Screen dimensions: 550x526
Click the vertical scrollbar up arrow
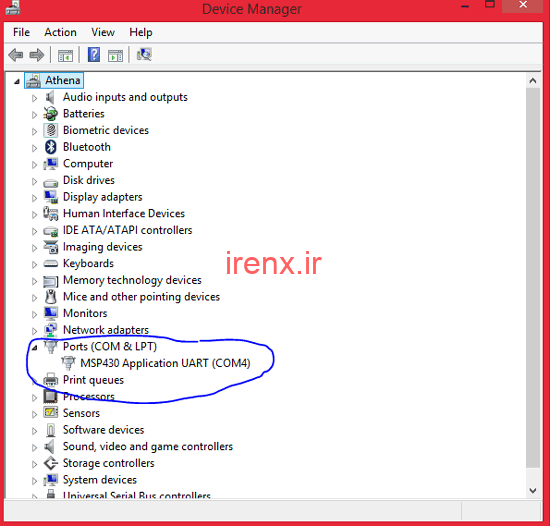coord(533,81)
